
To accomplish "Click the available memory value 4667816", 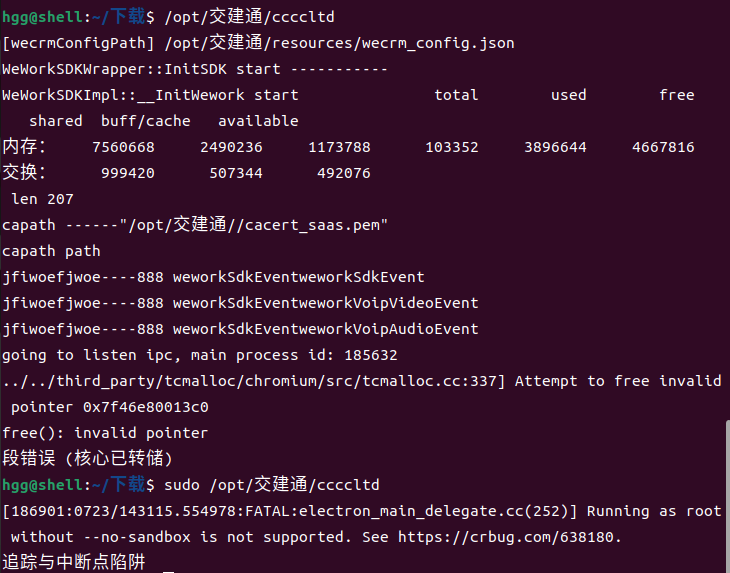I will [x=663, y=147].
